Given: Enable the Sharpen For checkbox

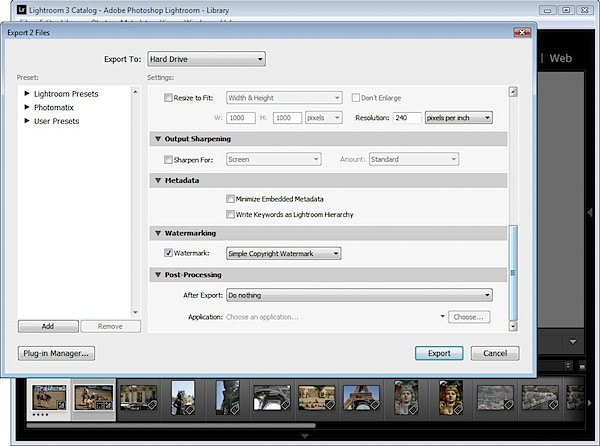Looking at the screenshot, I should tap(168, 160).
